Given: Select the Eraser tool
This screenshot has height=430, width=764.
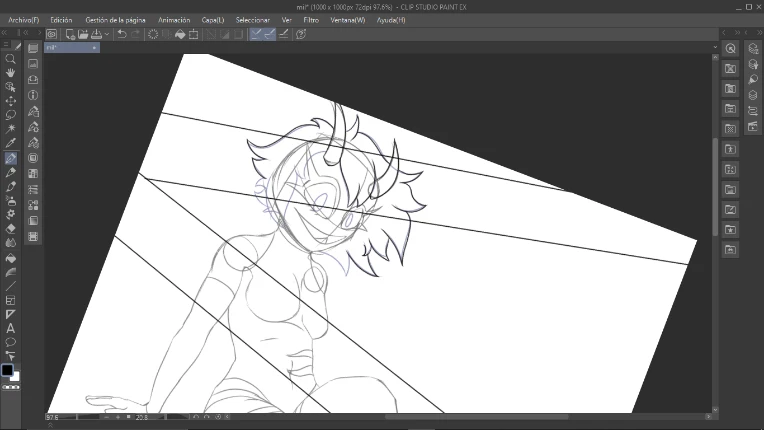Looking at the screenshot, I should [10, 228].
